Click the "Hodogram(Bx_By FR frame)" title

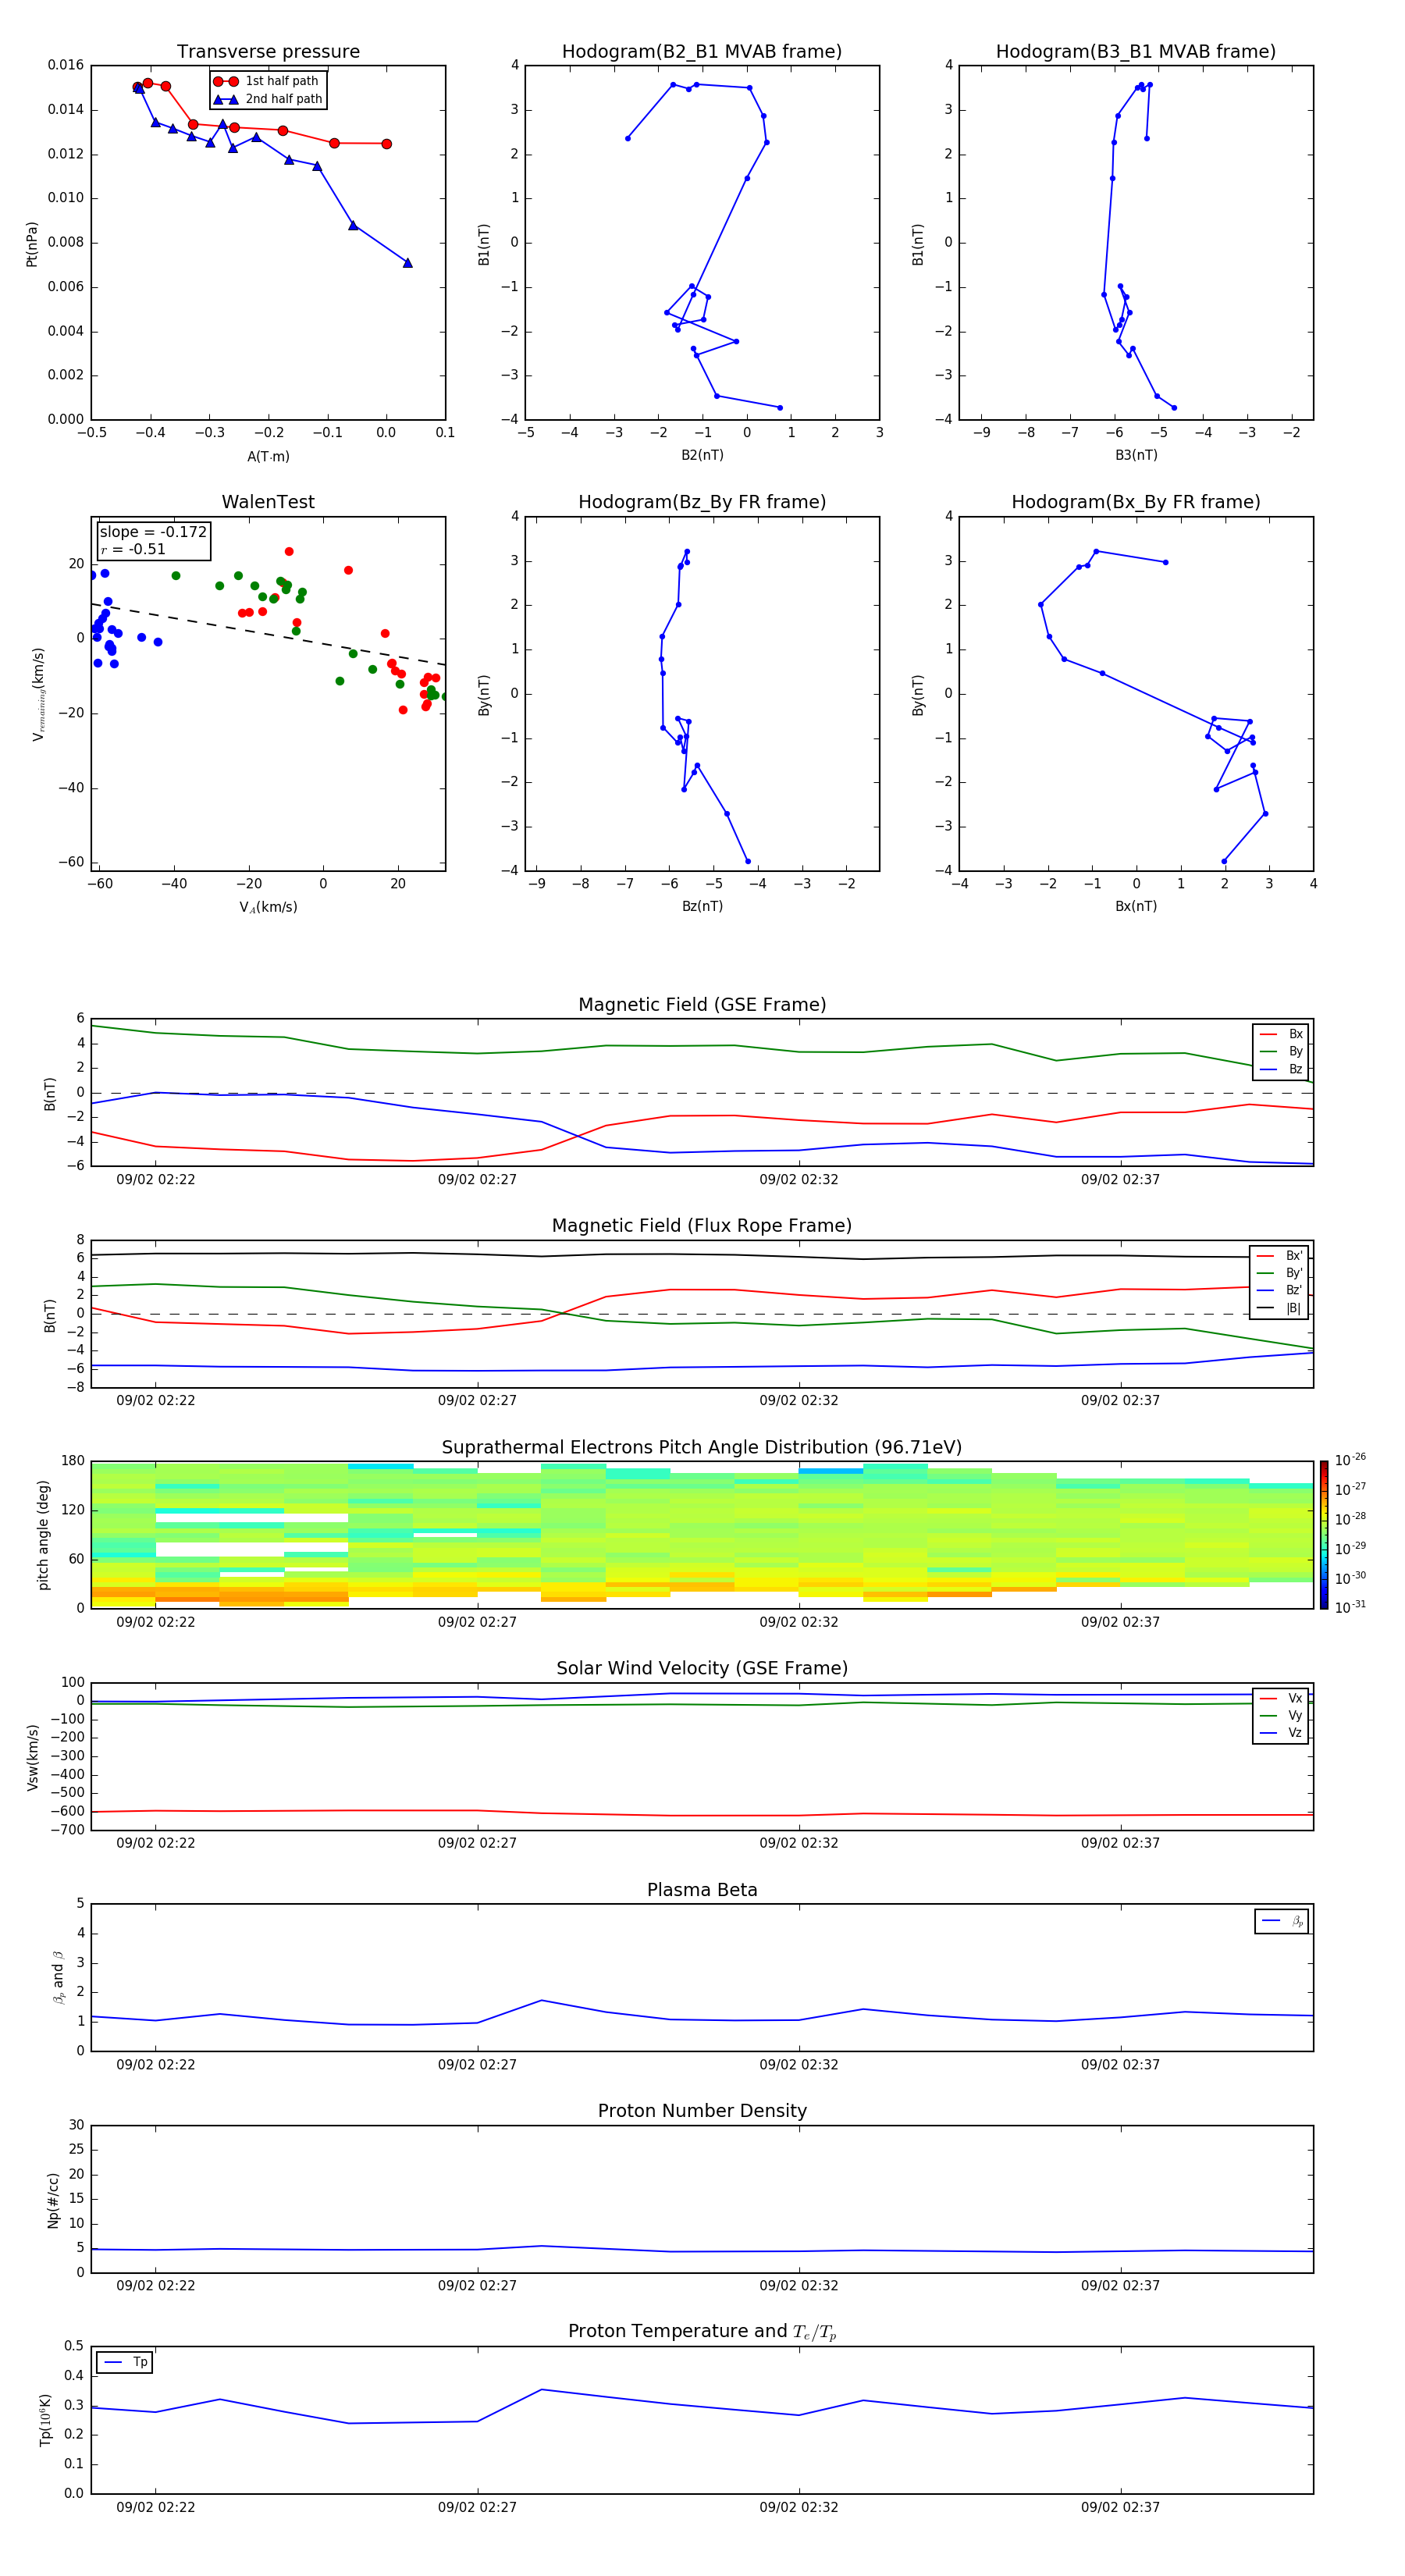(1136, 502)
